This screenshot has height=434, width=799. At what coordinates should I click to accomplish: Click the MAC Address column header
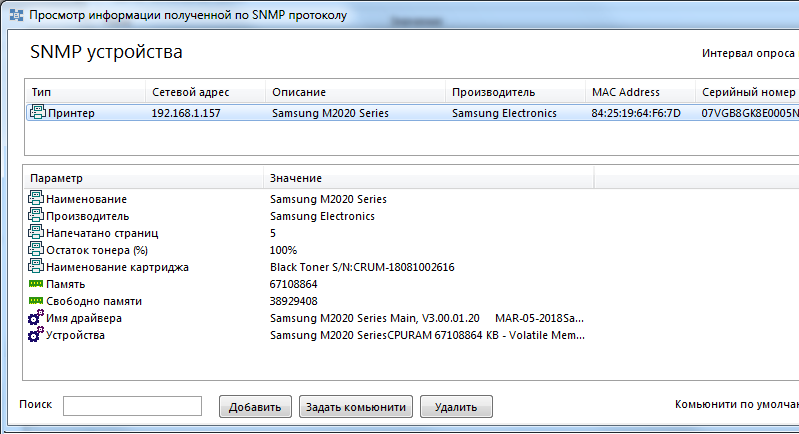click(x=641, y=92)
